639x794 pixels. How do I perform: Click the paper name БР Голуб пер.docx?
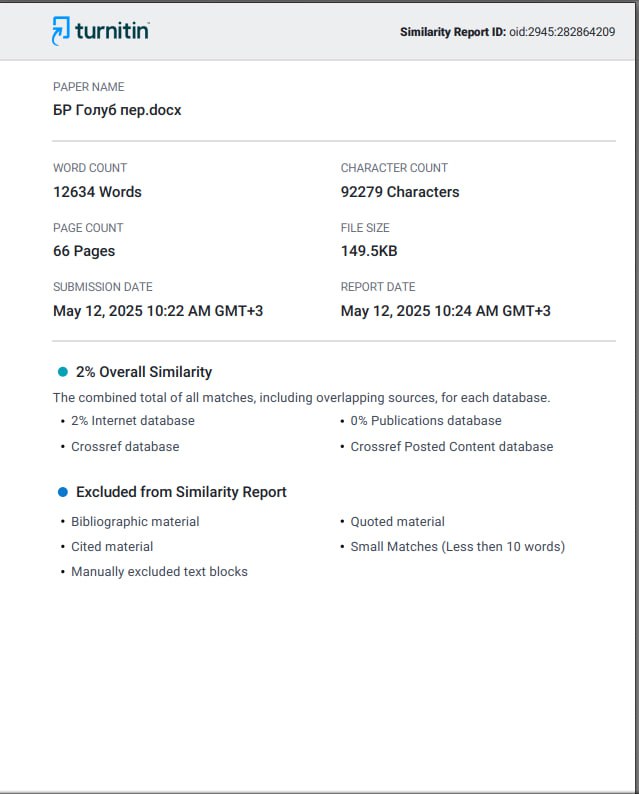pos(117,110)
